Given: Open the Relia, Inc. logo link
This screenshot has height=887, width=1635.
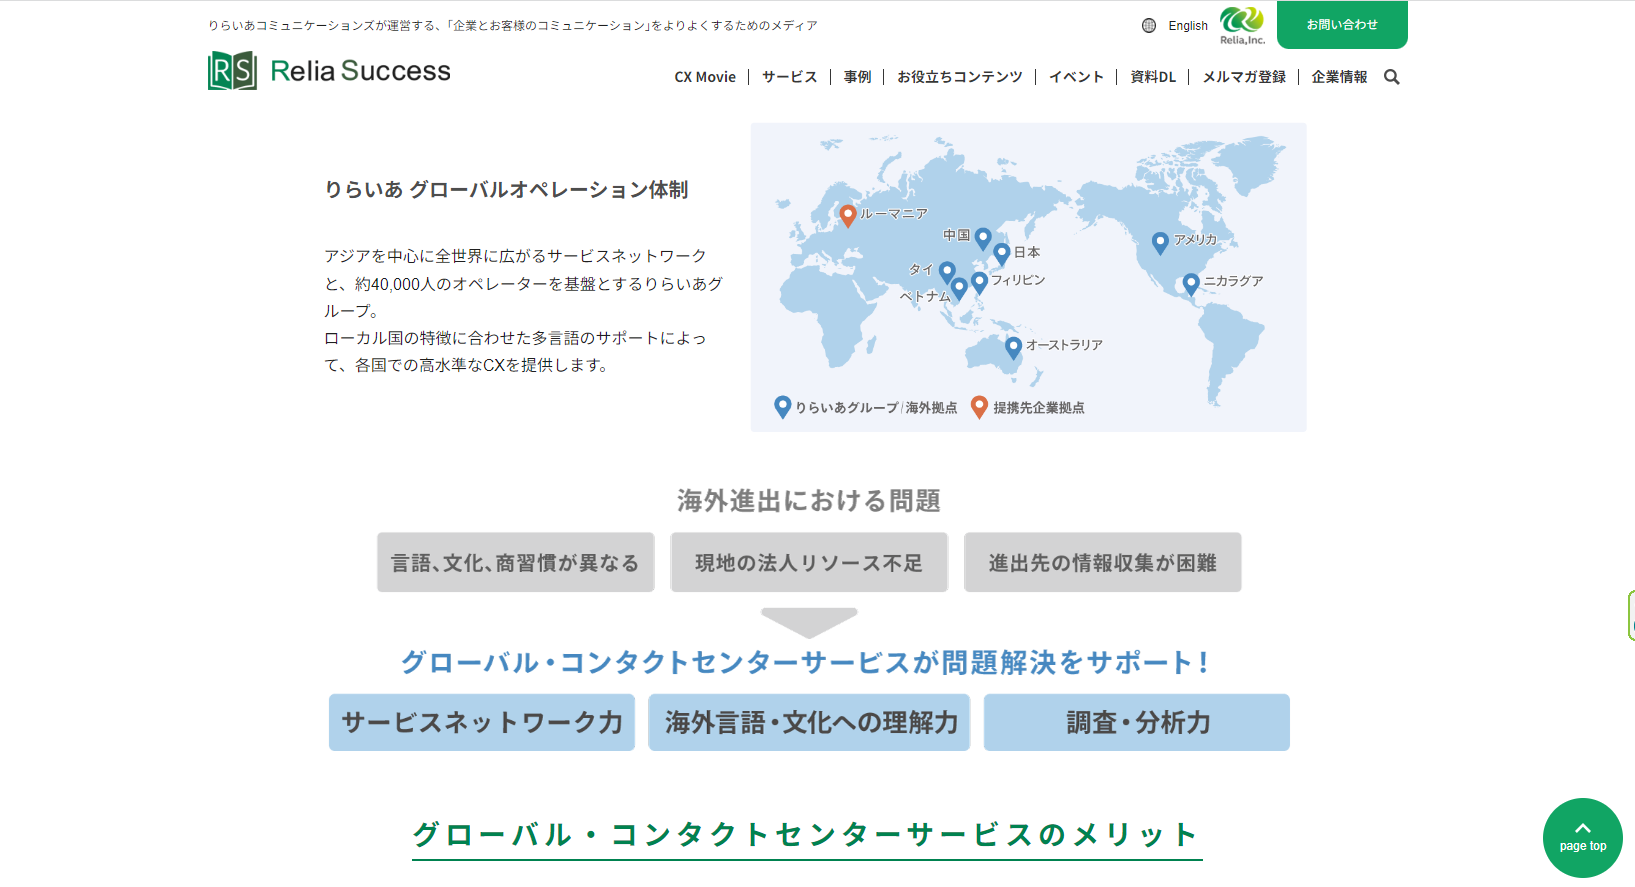Looking at the screenshot, I should (x=1242, y=26).
